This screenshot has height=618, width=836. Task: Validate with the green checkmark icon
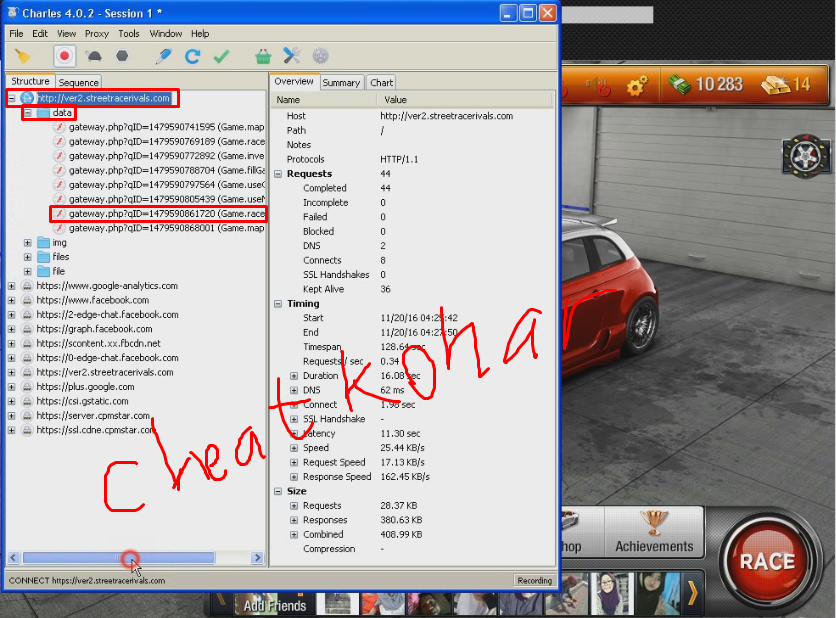[x=221, y=56]
